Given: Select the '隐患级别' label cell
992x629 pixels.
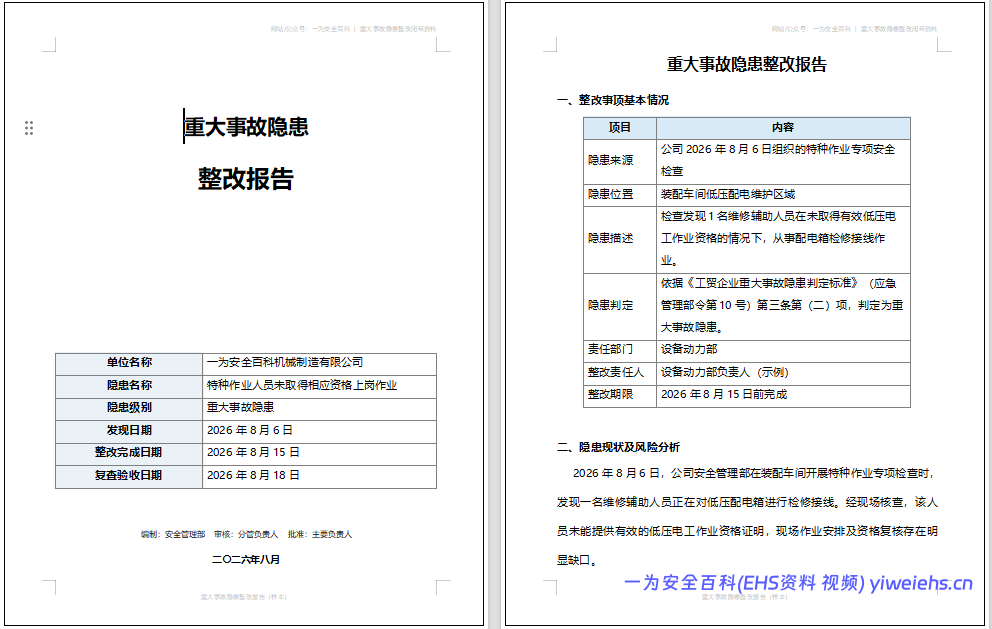Looking at the screenshot, I should tap(129, 408).
